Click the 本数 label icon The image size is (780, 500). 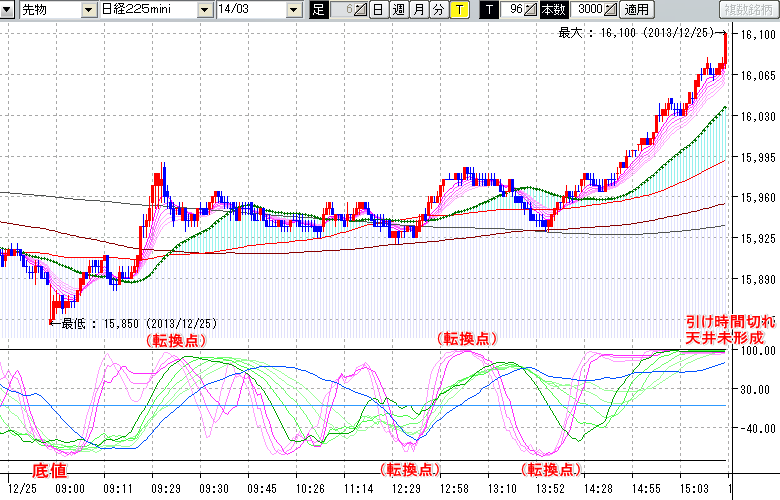552,10
